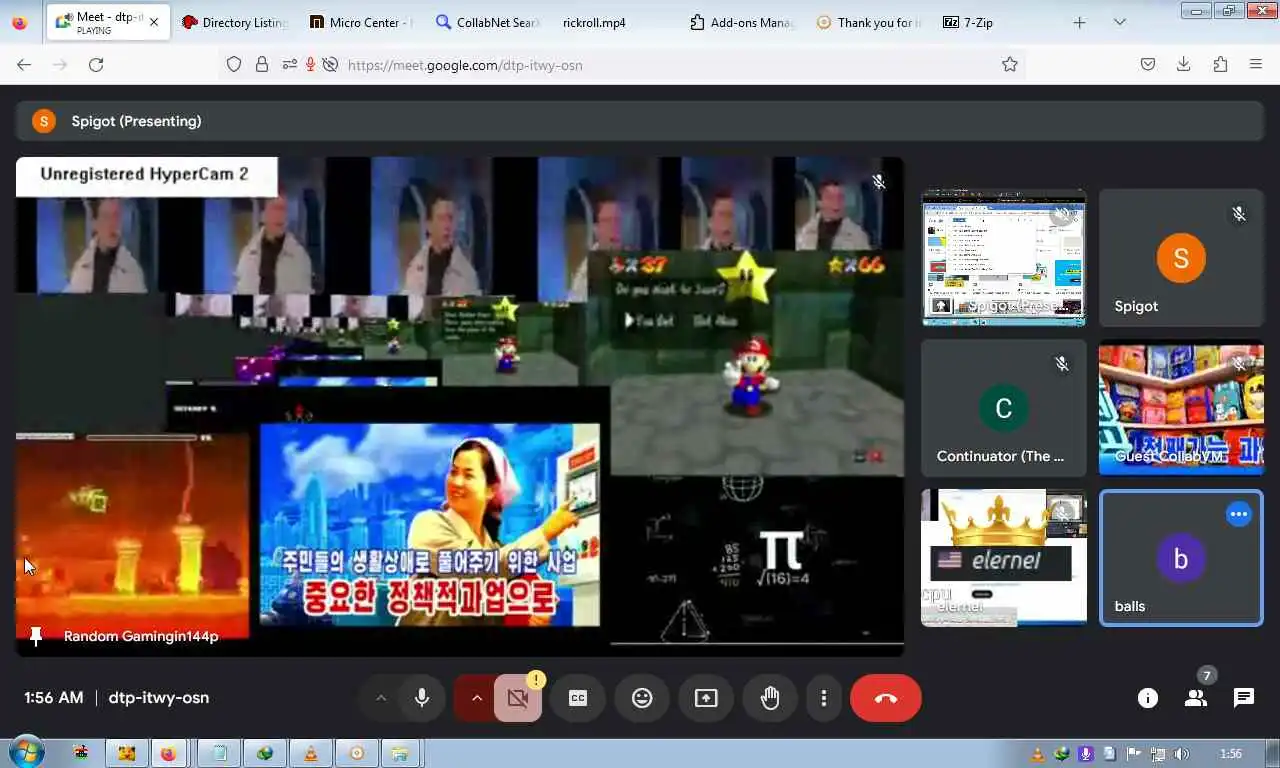
Task: Select the elernel video tile
Action: [x=1003, y=558]
